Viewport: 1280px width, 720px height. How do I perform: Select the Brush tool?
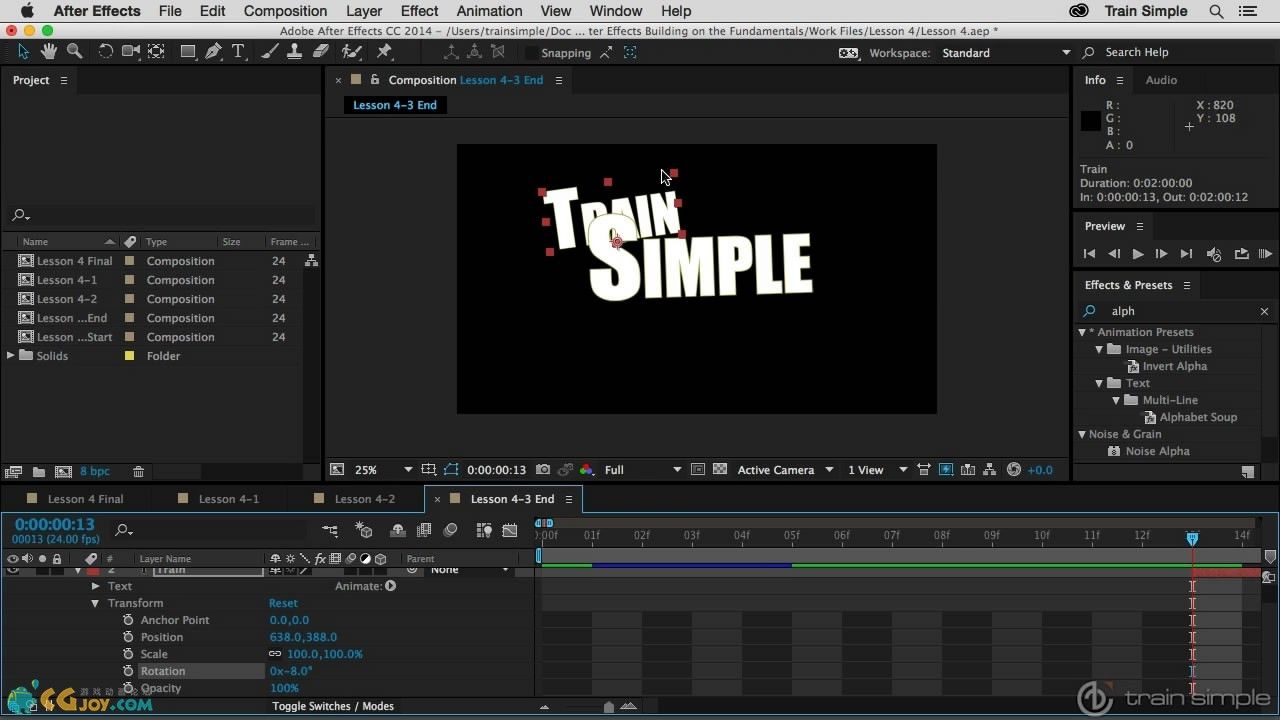[272, 52]
